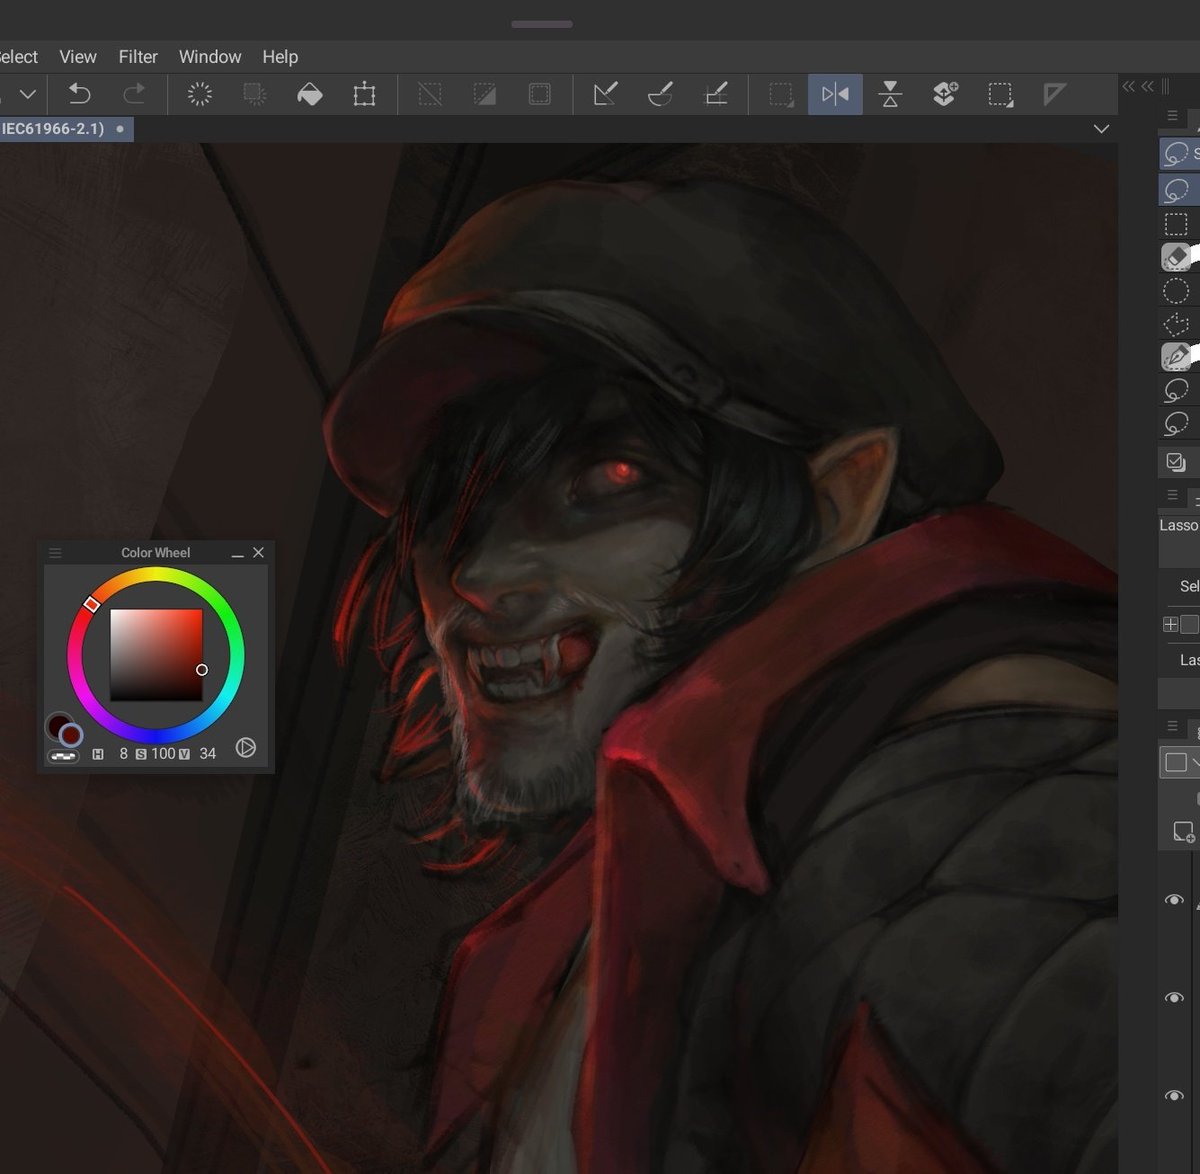Click the hue ring handle on Color Wheel
Viewport: 1200px width, 1174px height.
point(91,604)
